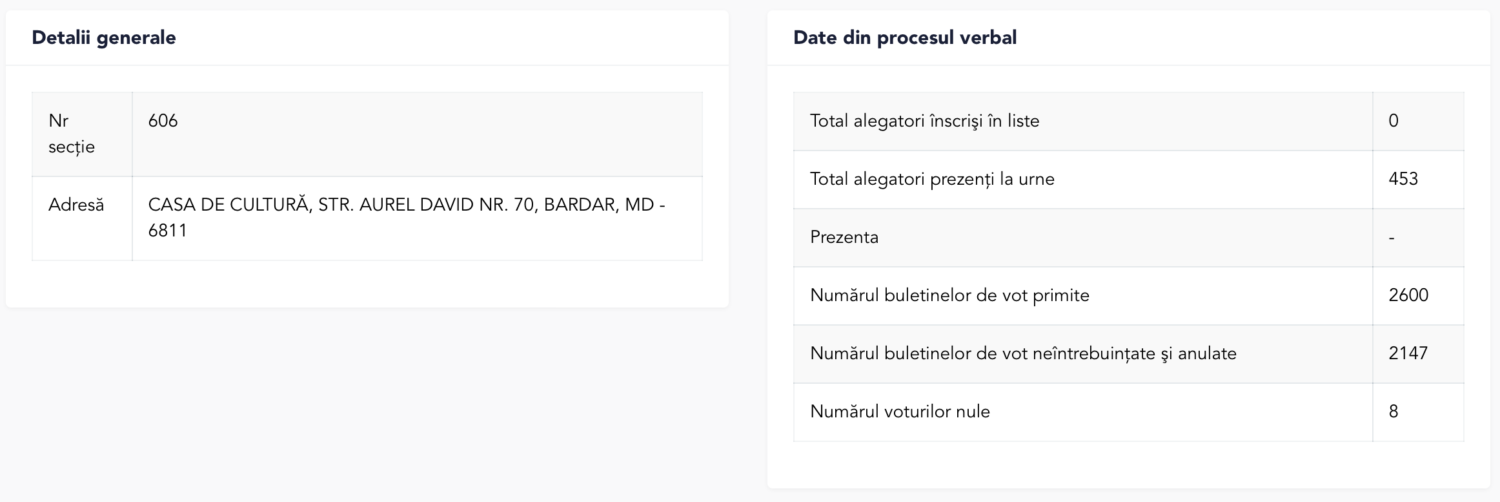Viewport: 1500px width, 502px height.
Task: Click the dash value beside Prezenta
Action: coord(1392,237)
